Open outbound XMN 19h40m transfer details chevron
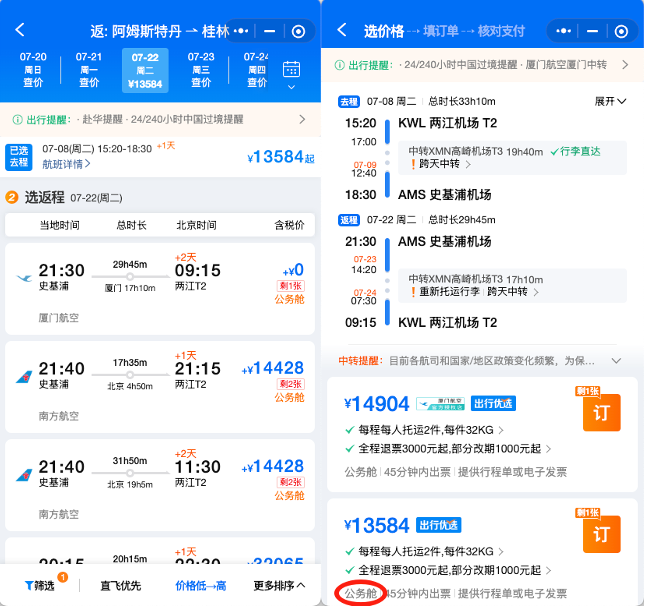 tap(468, 164)
